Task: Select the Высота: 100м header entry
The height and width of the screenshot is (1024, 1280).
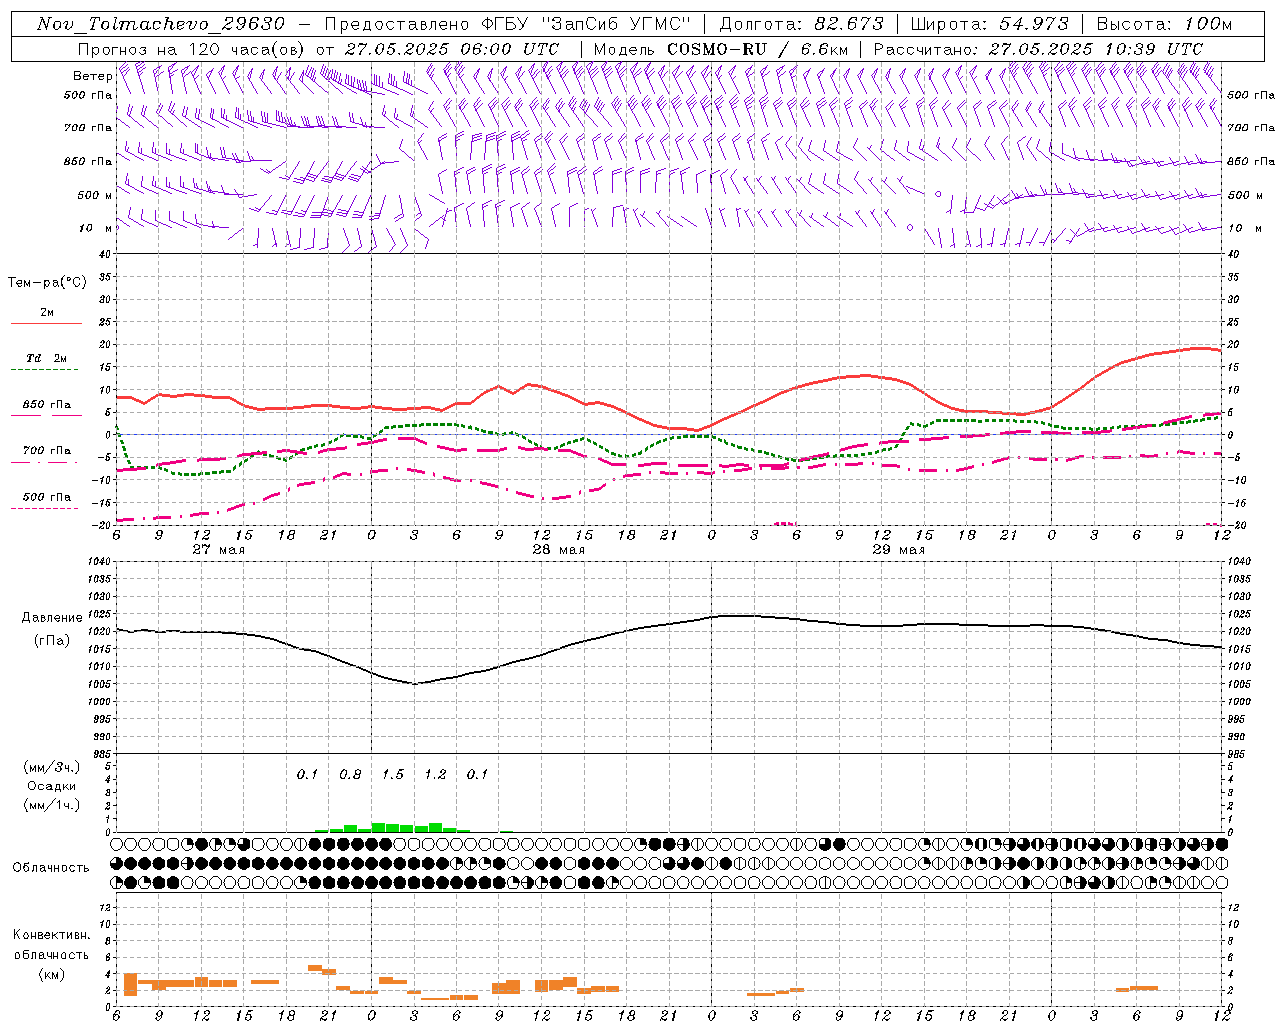Action: [1164, 24]
